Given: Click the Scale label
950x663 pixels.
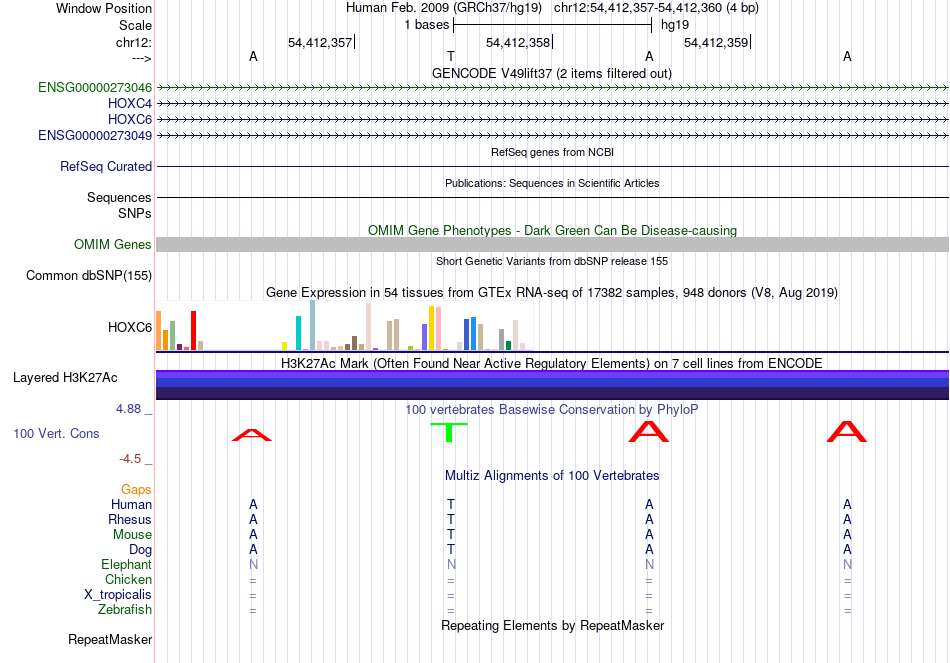Looking at the screenshot, I should coord(135,25).
